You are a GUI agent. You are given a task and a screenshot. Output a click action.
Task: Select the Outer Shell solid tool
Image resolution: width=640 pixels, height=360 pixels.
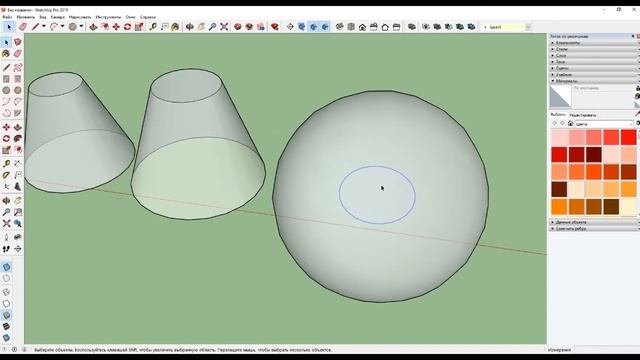tap(412, 27)
